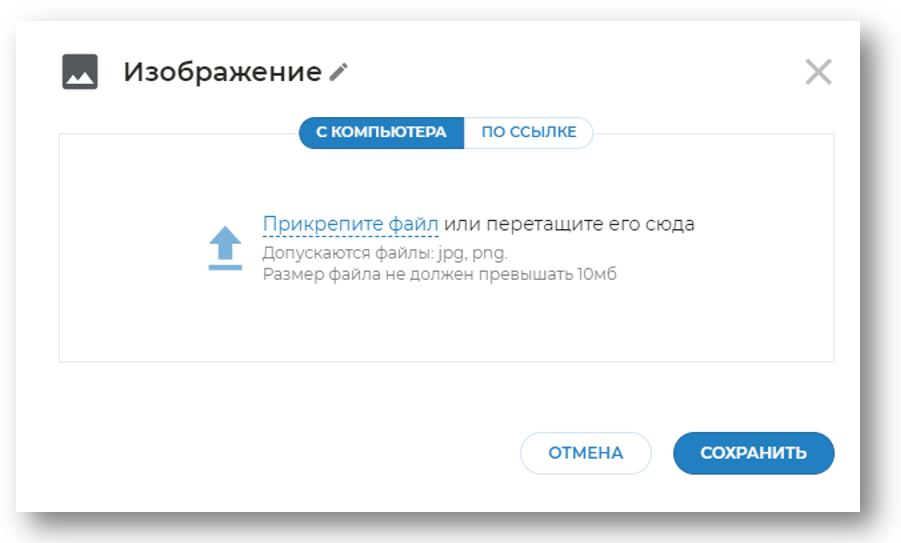Open the ПО ССЫЛКЕ tab

528,132
